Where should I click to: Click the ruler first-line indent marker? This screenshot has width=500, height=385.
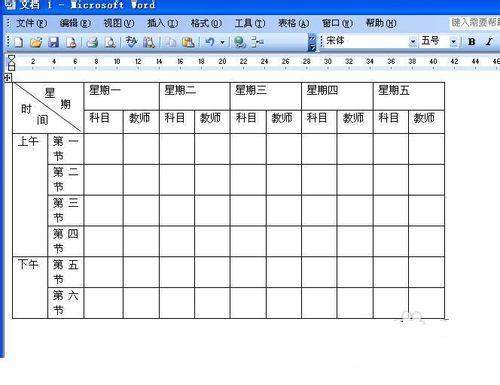12,59
